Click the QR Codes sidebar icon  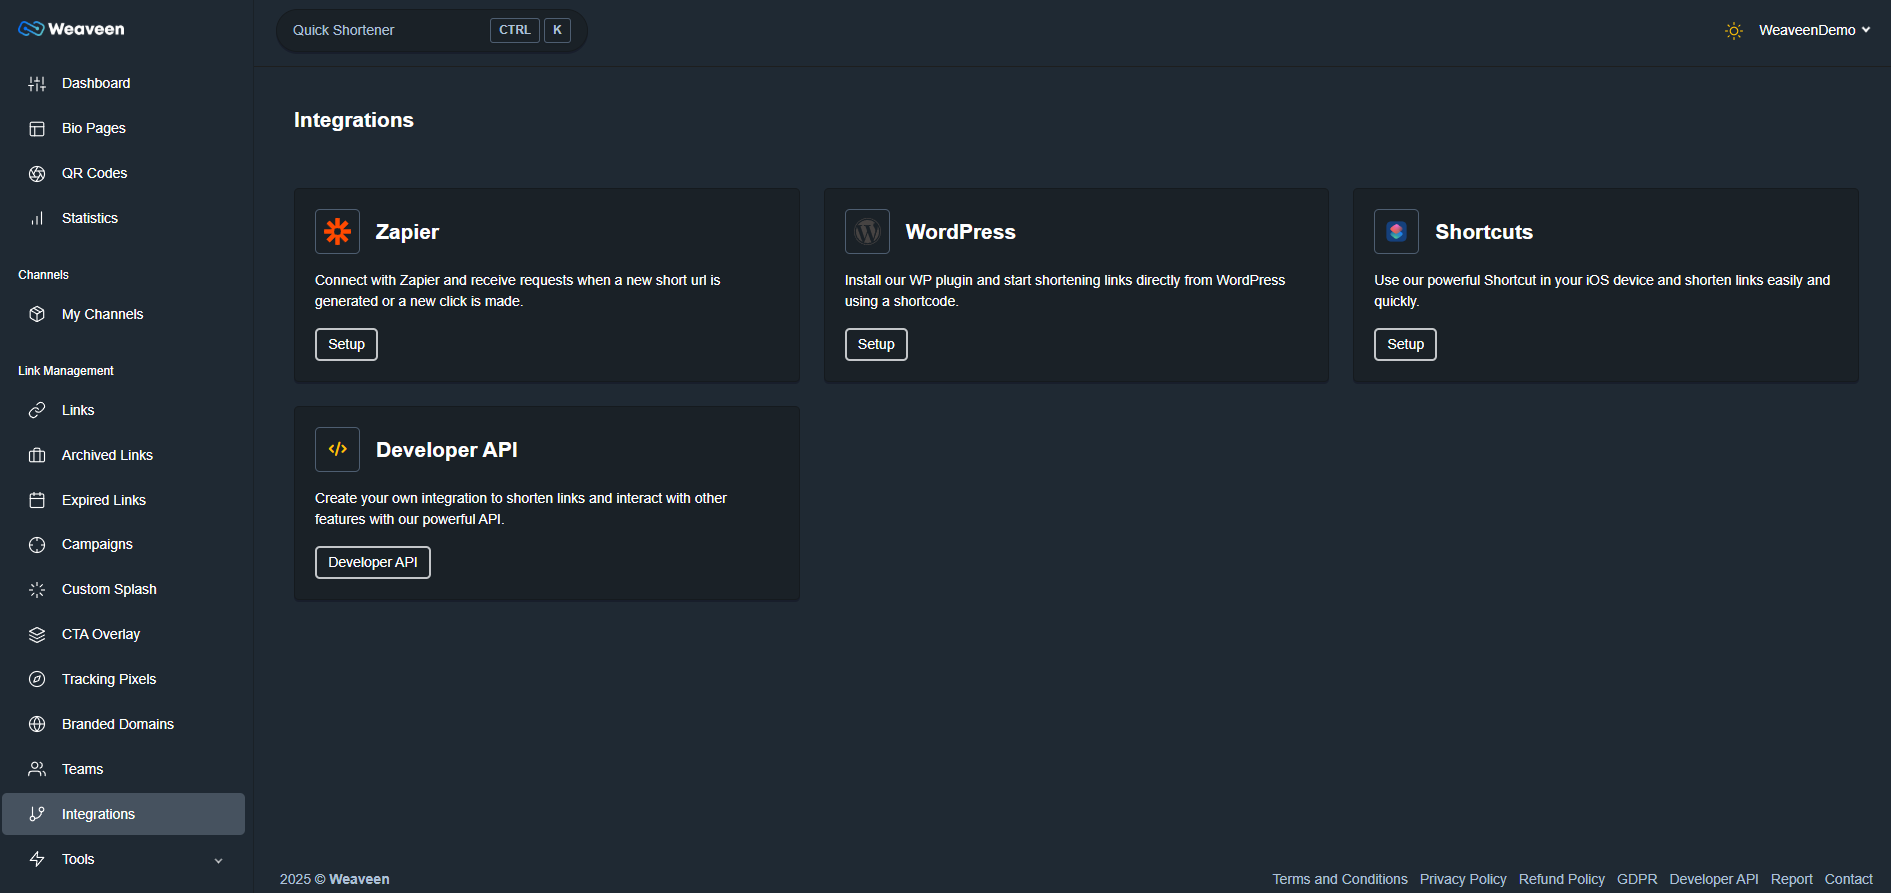pyautogui.click(x=37, y=174)
